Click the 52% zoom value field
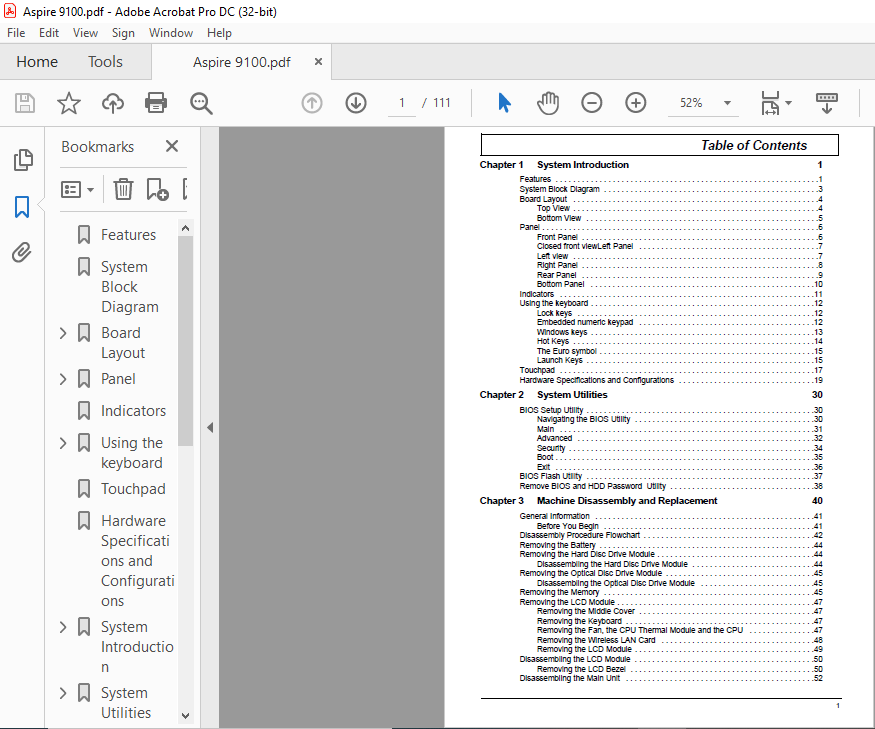The height and width of the screenshot is (729, 875). pos(691,103)
